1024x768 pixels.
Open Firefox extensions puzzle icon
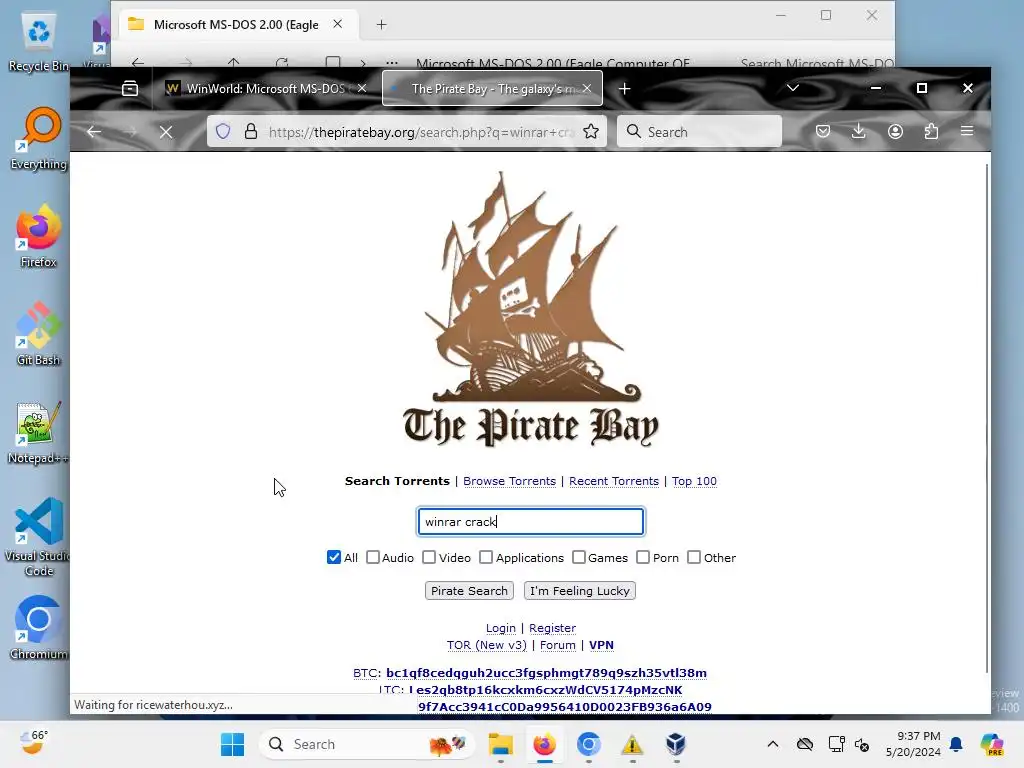coord(931,131)
